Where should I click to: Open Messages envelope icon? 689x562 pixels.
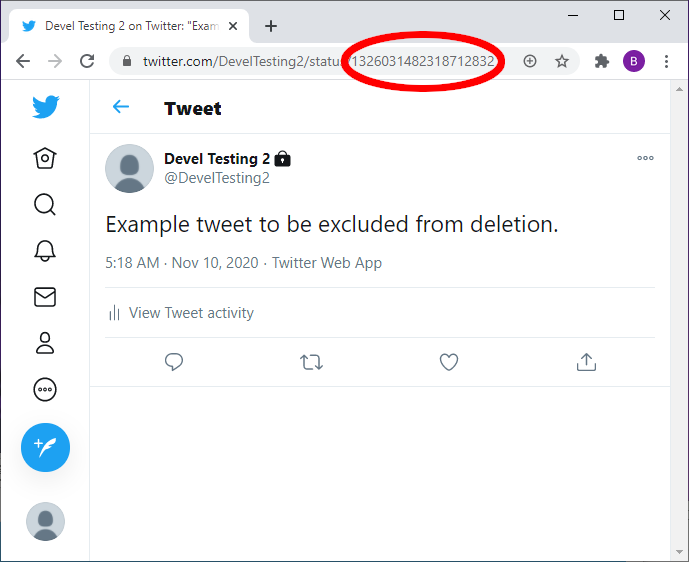point(45,297)
